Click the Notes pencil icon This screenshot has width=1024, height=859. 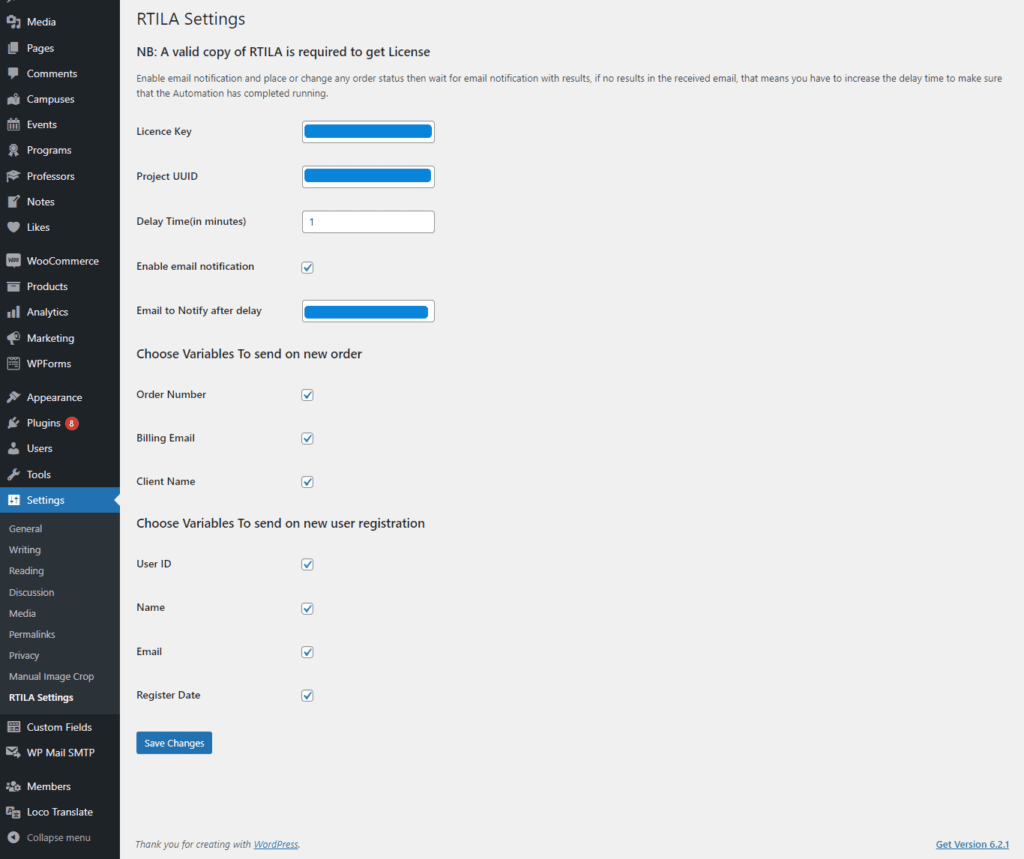coord(13,201)
